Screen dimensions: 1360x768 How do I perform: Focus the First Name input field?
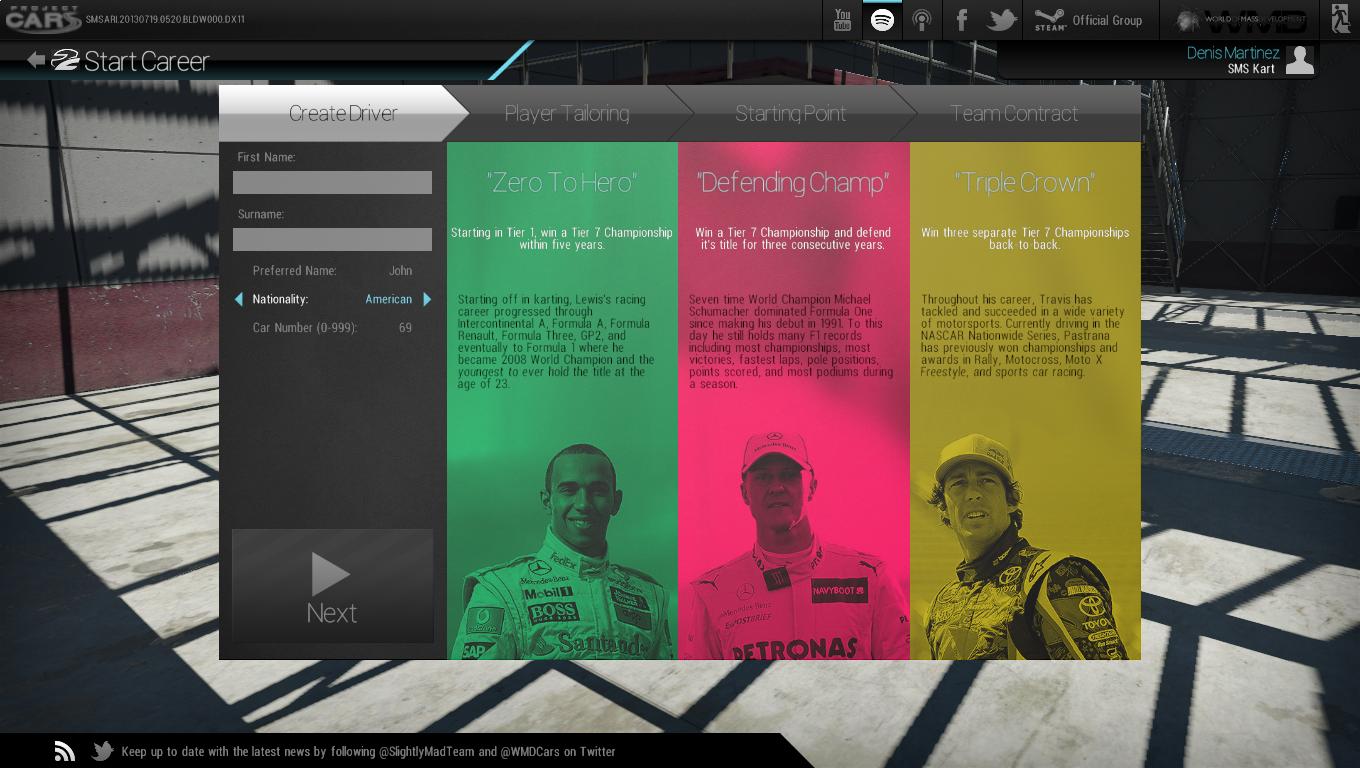[x=332, y=182]
